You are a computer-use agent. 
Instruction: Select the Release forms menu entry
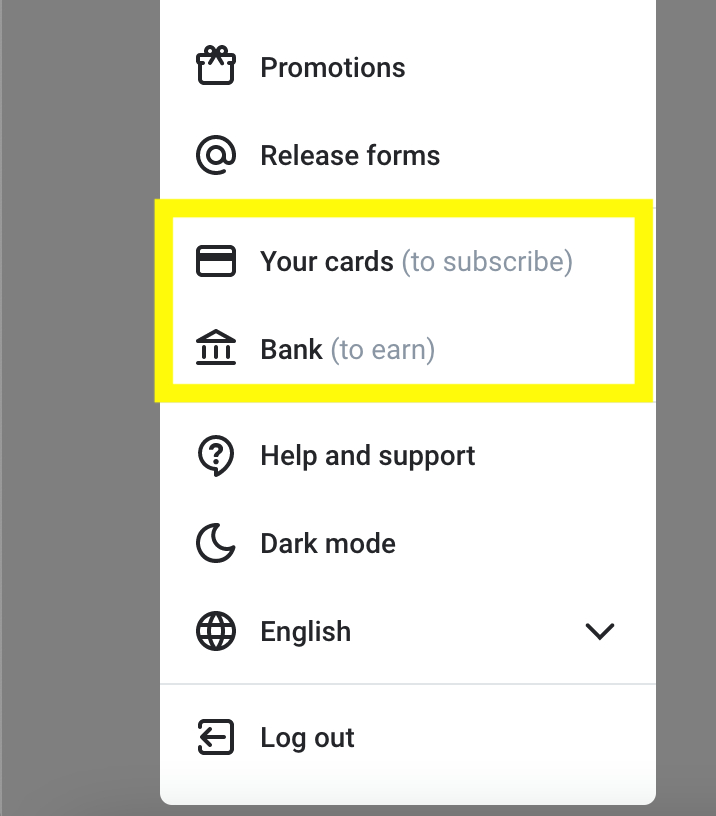[407, 155]
